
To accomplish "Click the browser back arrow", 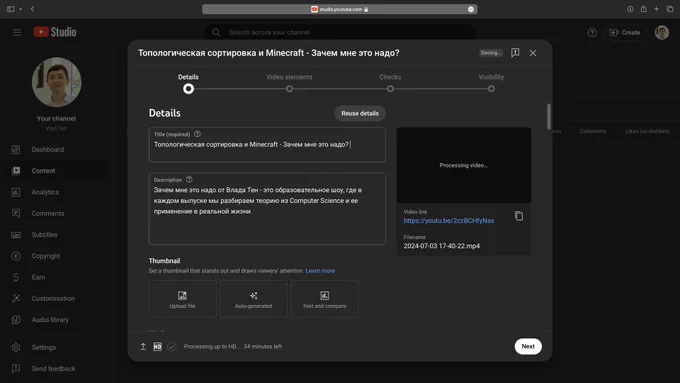I will point(33,9).
